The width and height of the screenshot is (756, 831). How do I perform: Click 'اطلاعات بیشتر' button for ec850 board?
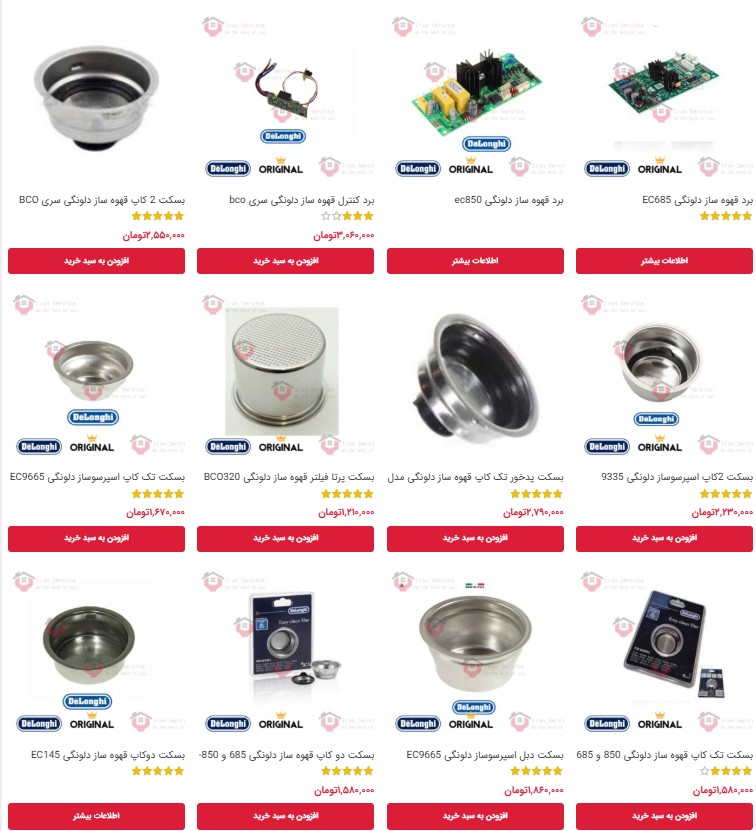(475, 261)
